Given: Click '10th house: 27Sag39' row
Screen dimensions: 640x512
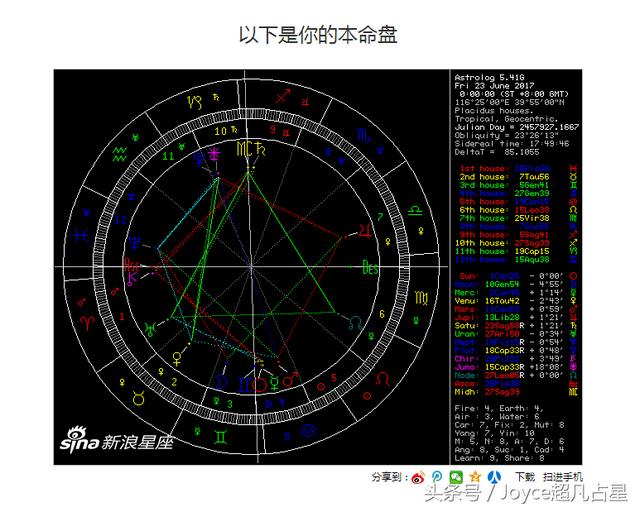Looking at the screenshot, I should [x=516, y=243].
